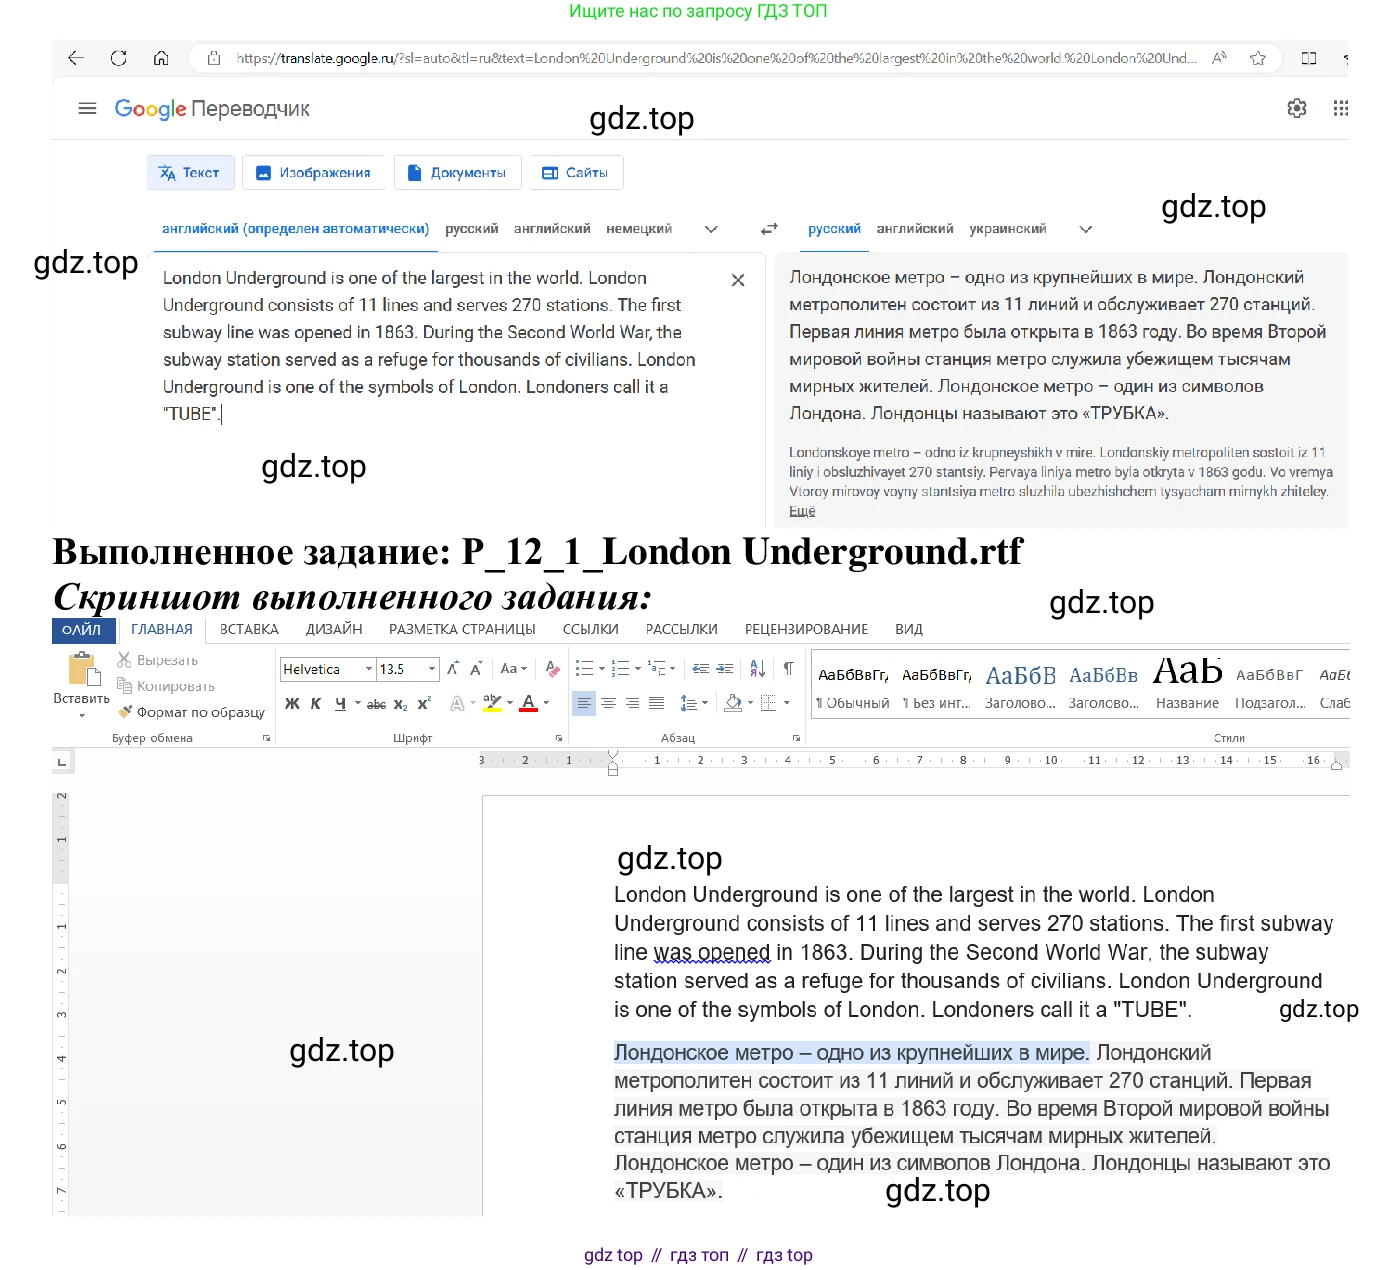Viewport: 1398px width, 1270px height.
Task: Open Google Translate settings gear
Action: [1297, 108]
